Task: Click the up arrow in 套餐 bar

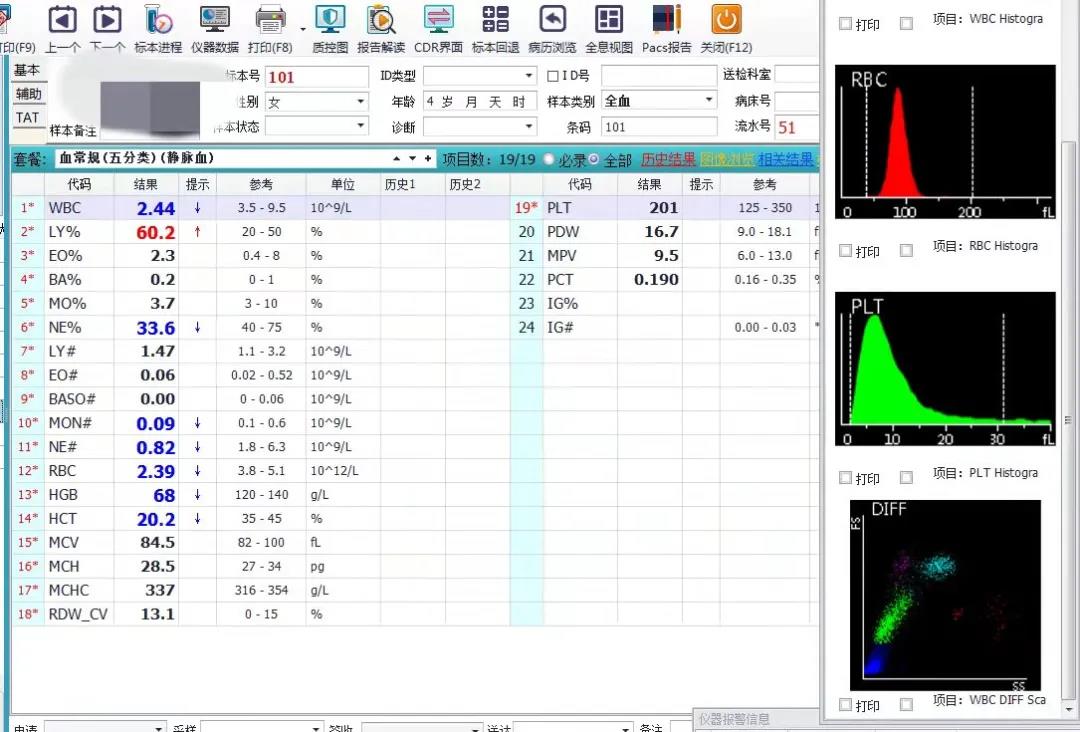Action: point(397,158)
